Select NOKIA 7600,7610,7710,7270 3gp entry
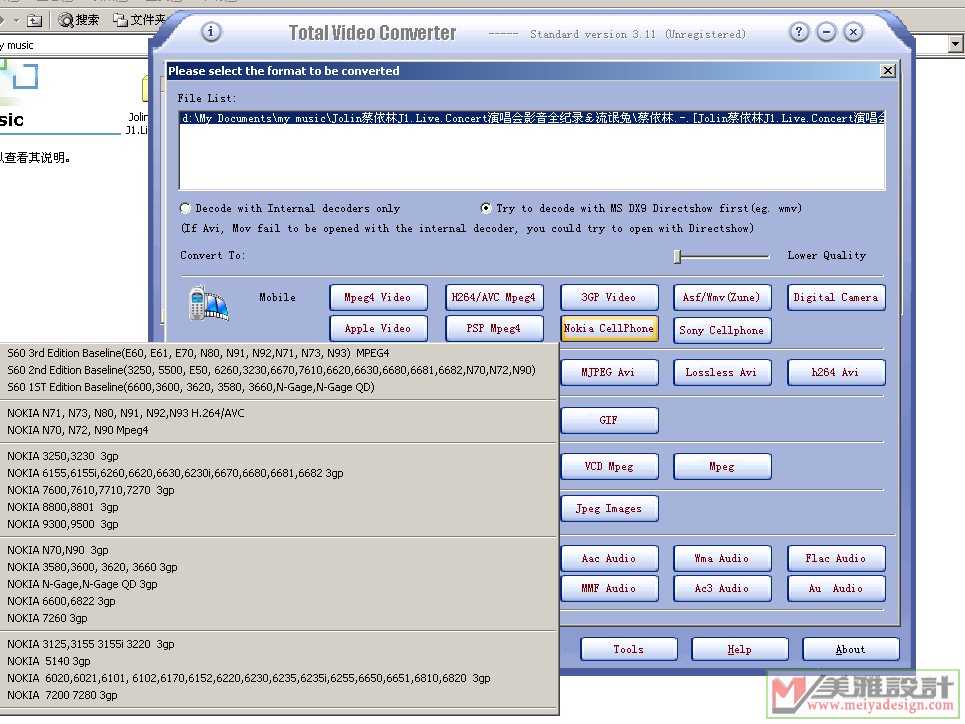The image size is (965, 724). 279,491
